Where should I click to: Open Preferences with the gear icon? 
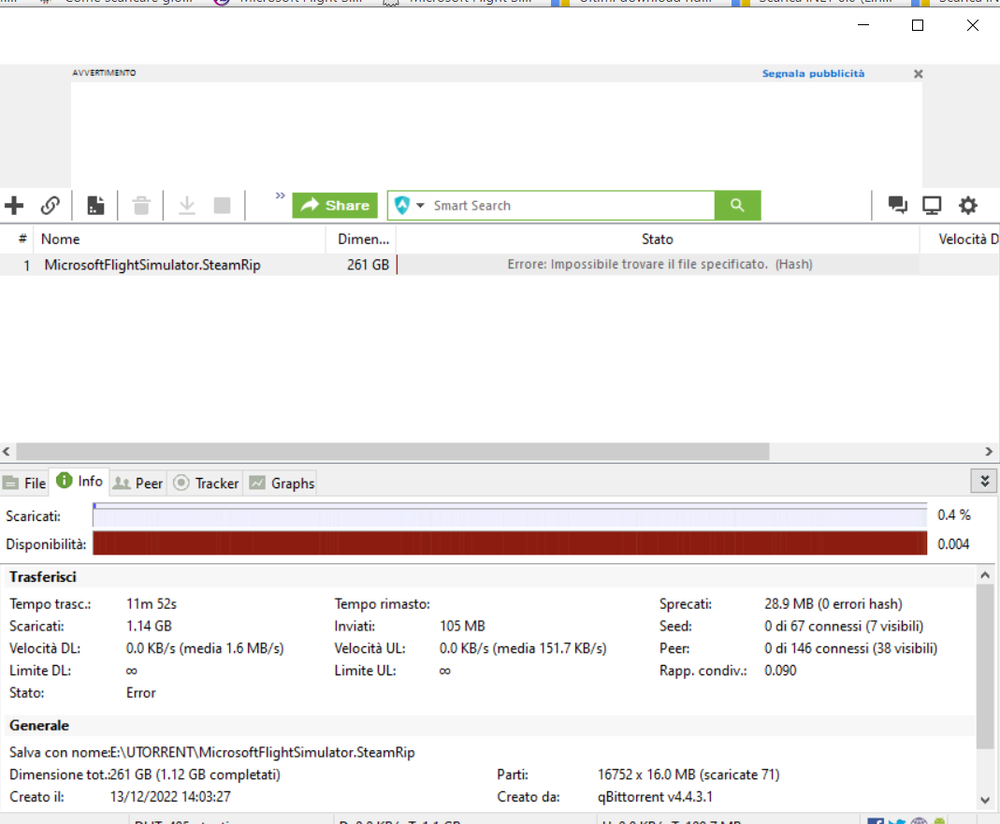[968, 205]
